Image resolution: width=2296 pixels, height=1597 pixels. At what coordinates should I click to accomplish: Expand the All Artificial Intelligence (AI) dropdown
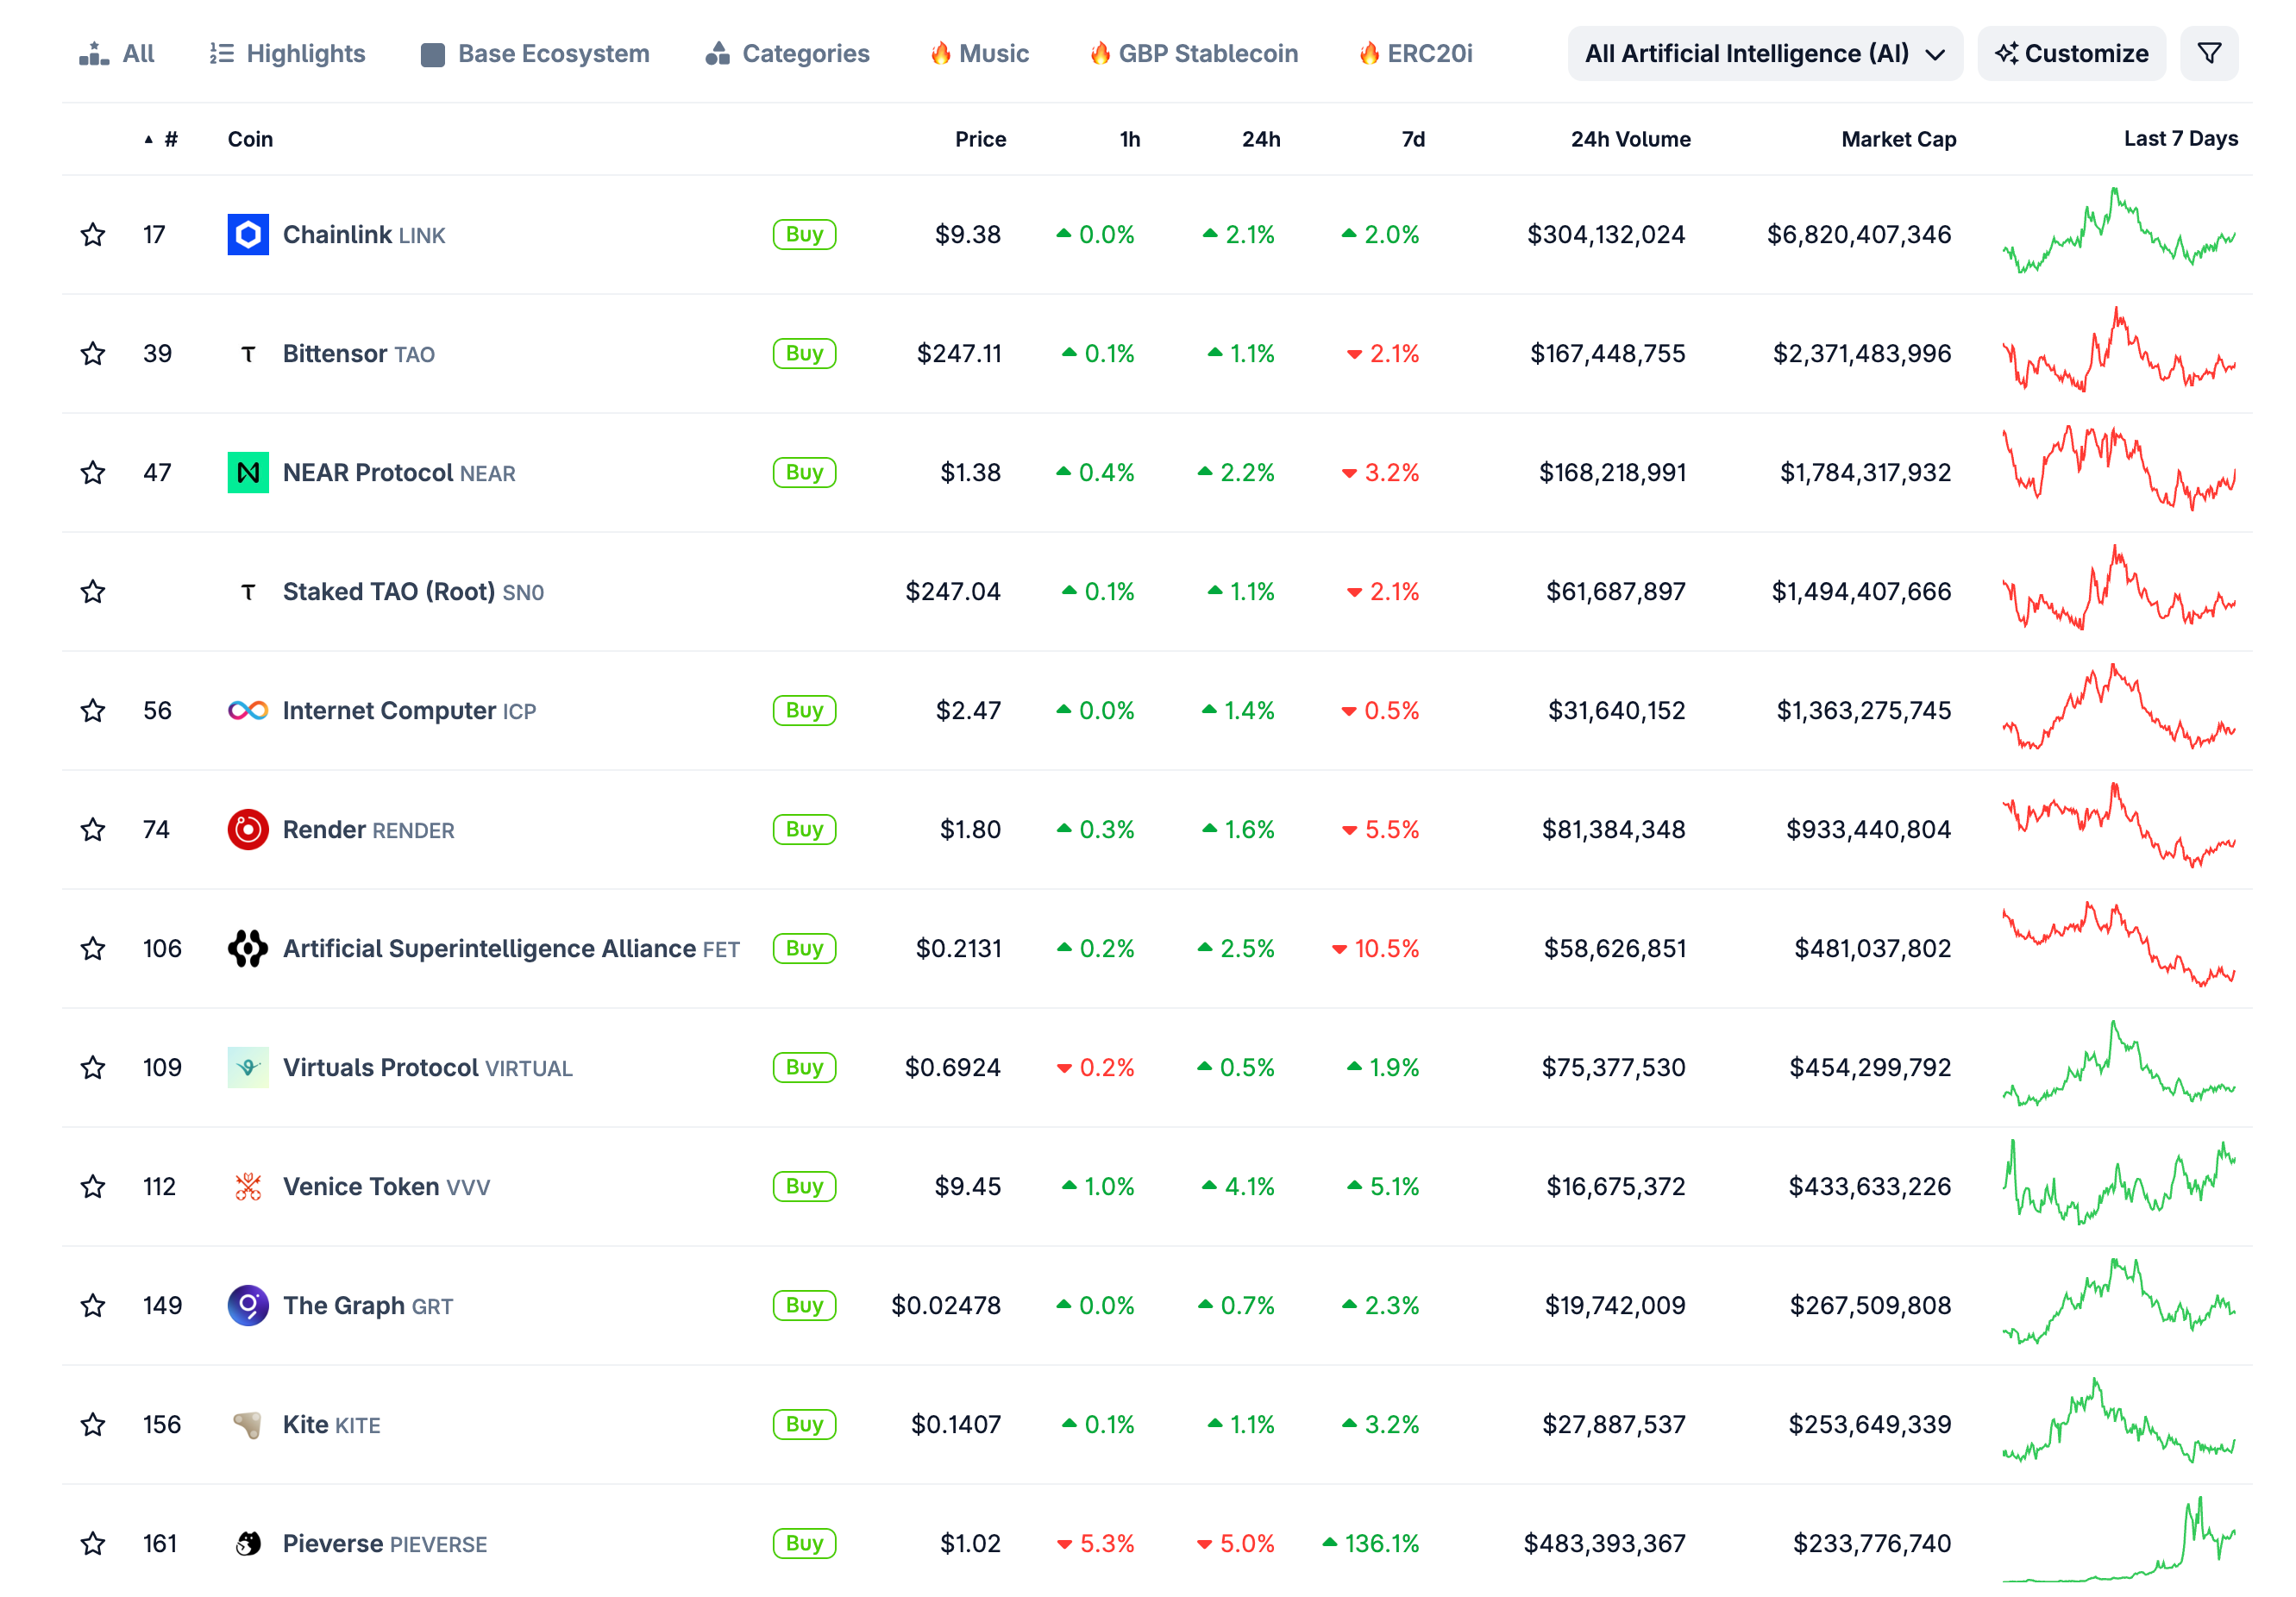[1764, 54]
